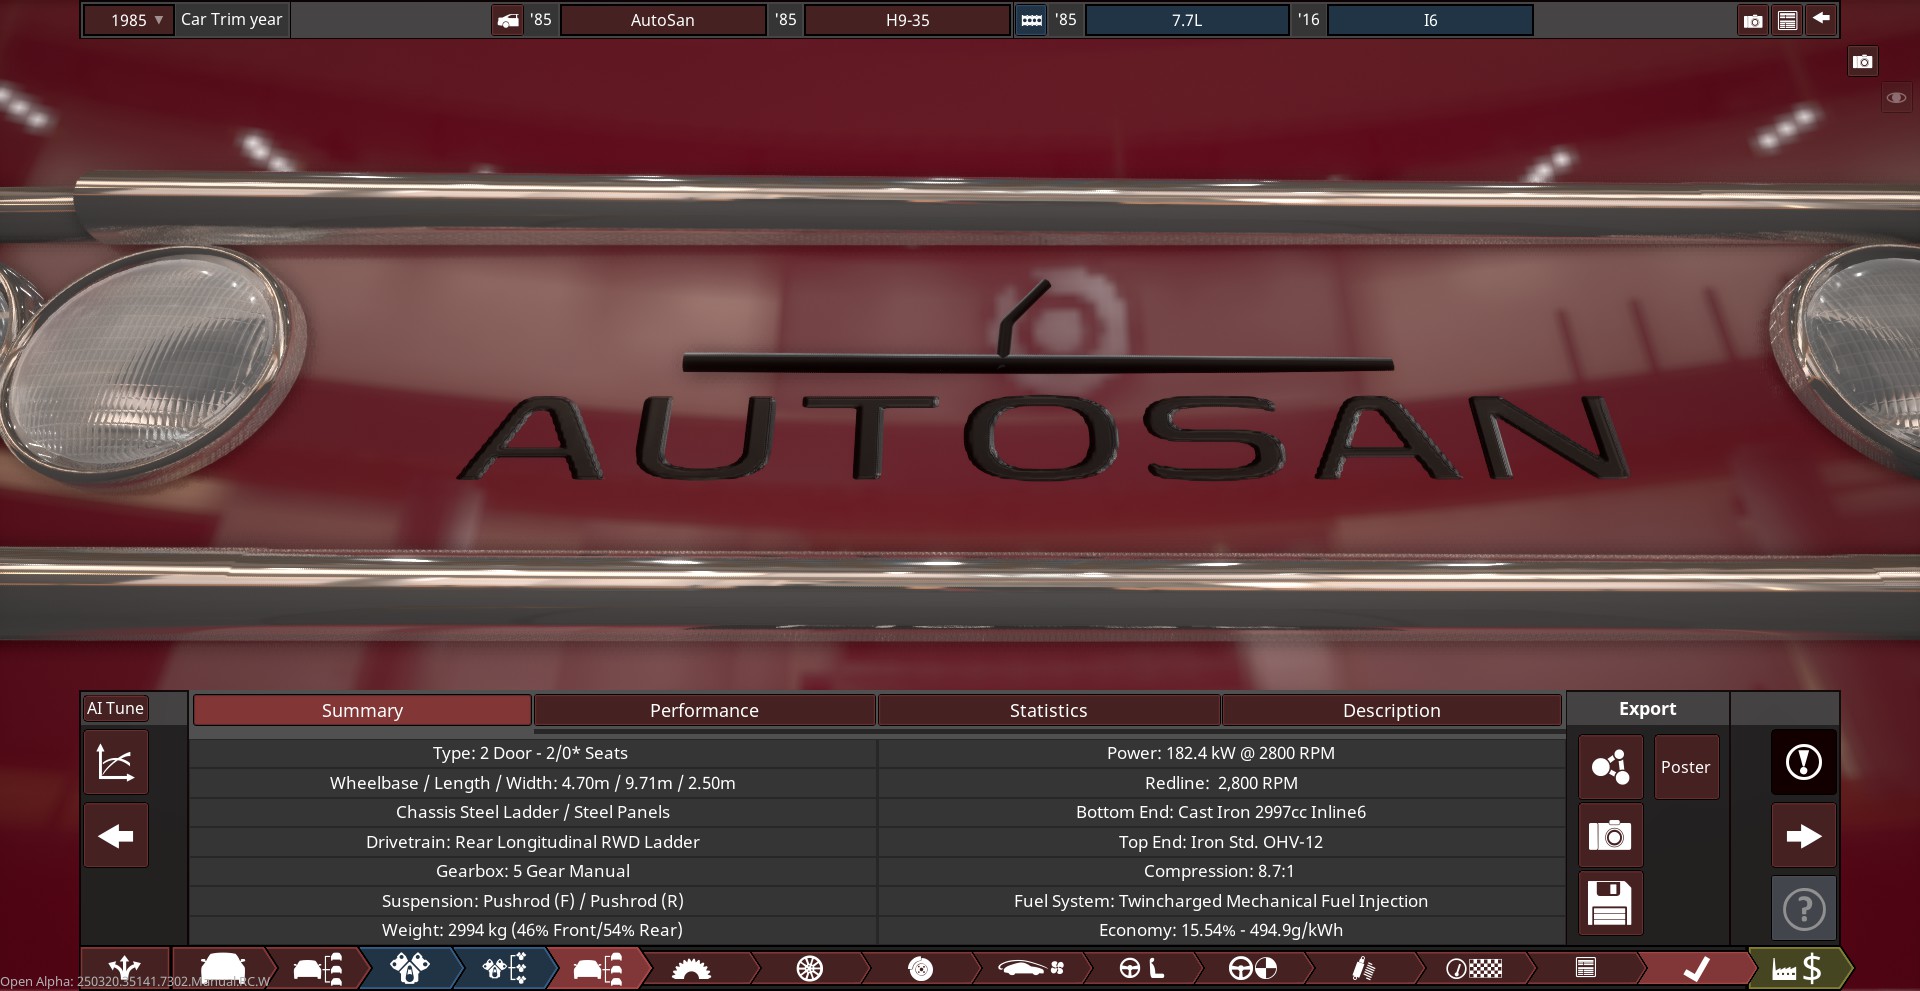Image resolution: width=1920 pixels, height=991 pixels.
Task: Open the interior steering-and-seat step
Action: [1141, 968]
